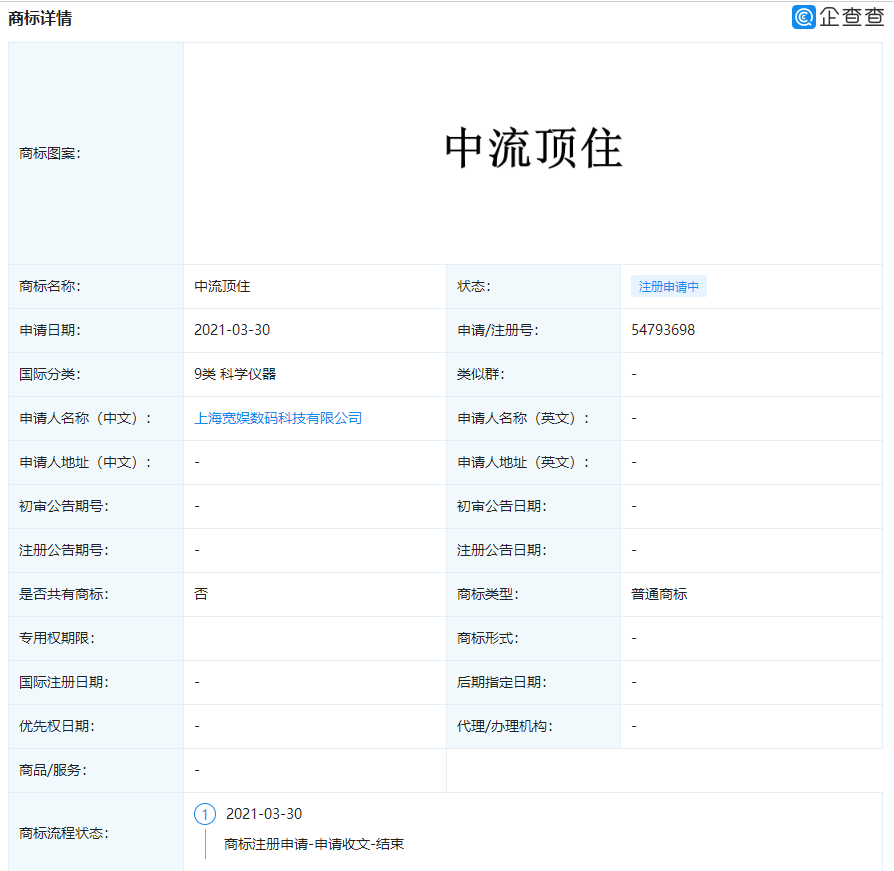The height and width of the screenshot is (871, 894).
Task: Click the application number 54793698
Action: click(664, 330)
